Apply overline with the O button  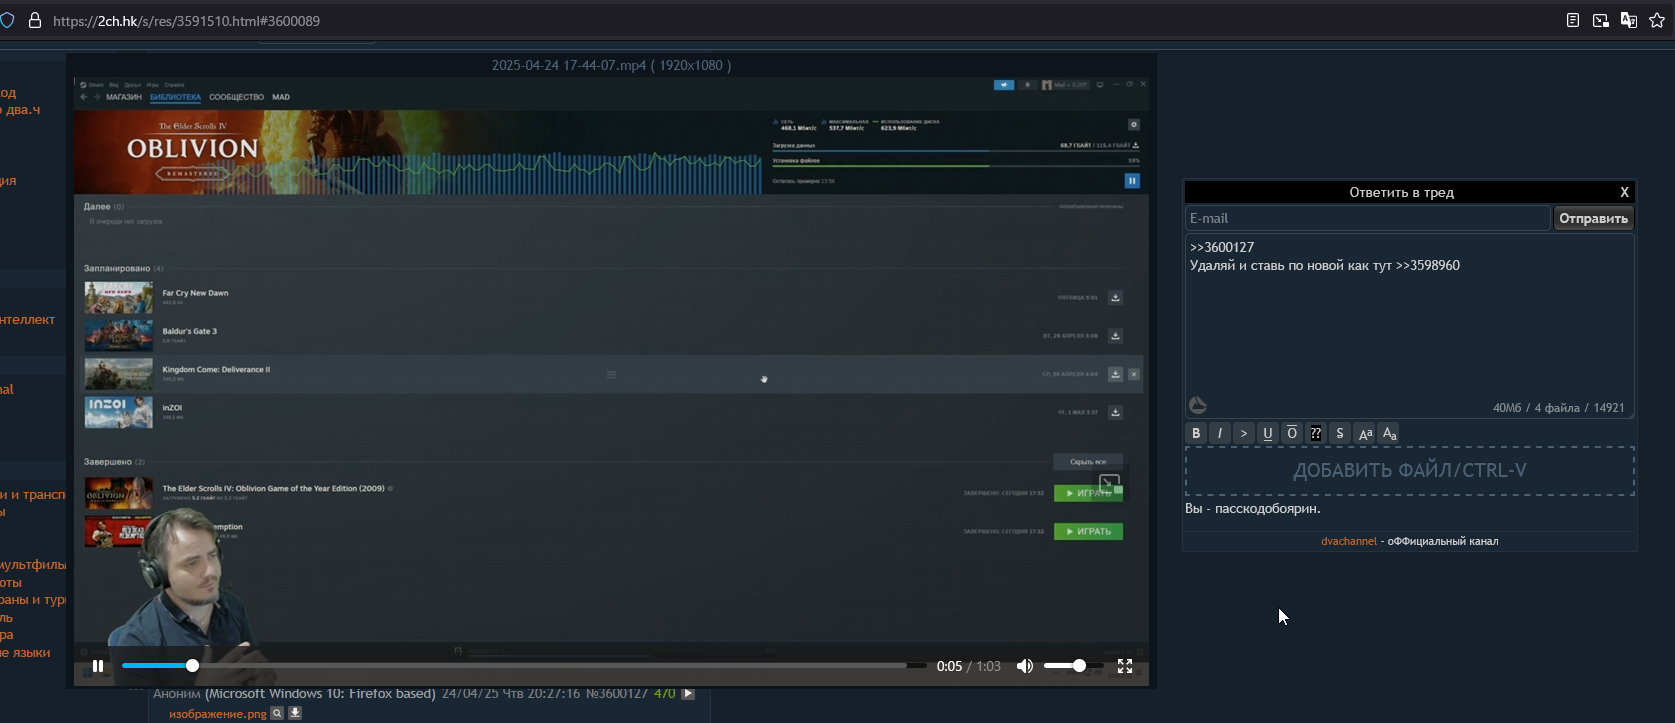point(1292,433)
